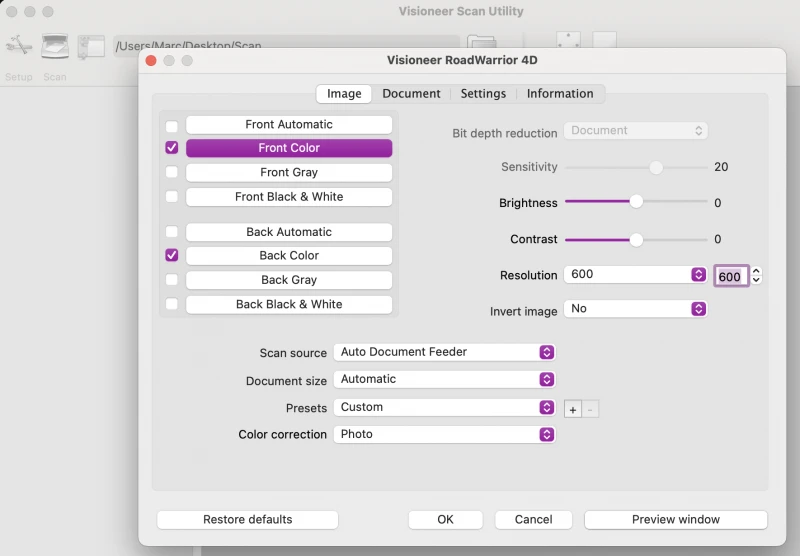Confirm settings with the OK button
Image resolution: width=800 pixels, height=556 pixels.
tap(445, 519)
